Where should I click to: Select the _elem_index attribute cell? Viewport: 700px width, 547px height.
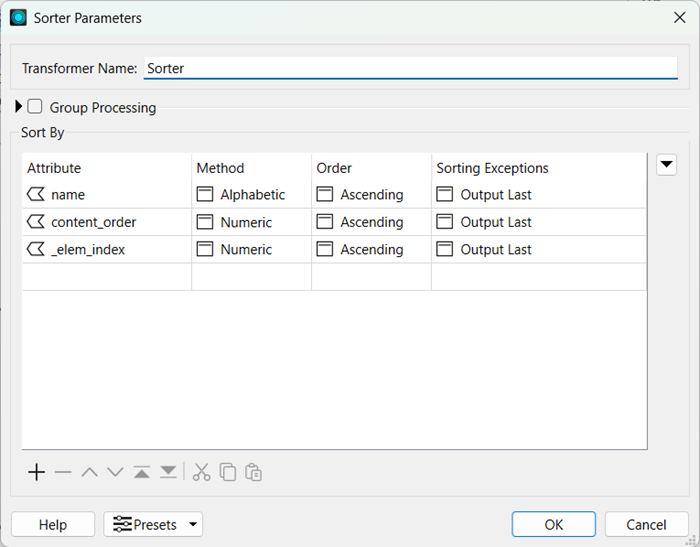click(107, 249)
